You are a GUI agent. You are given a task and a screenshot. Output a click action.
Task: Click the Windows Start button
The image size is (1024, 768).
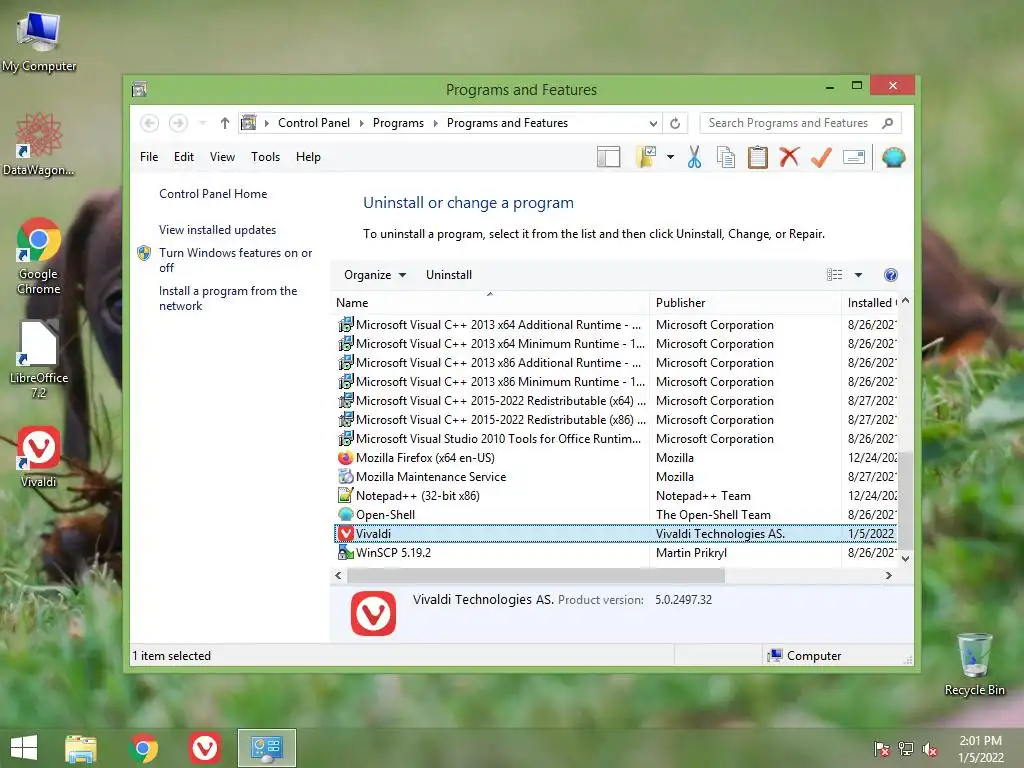click(x=24, y=748)
